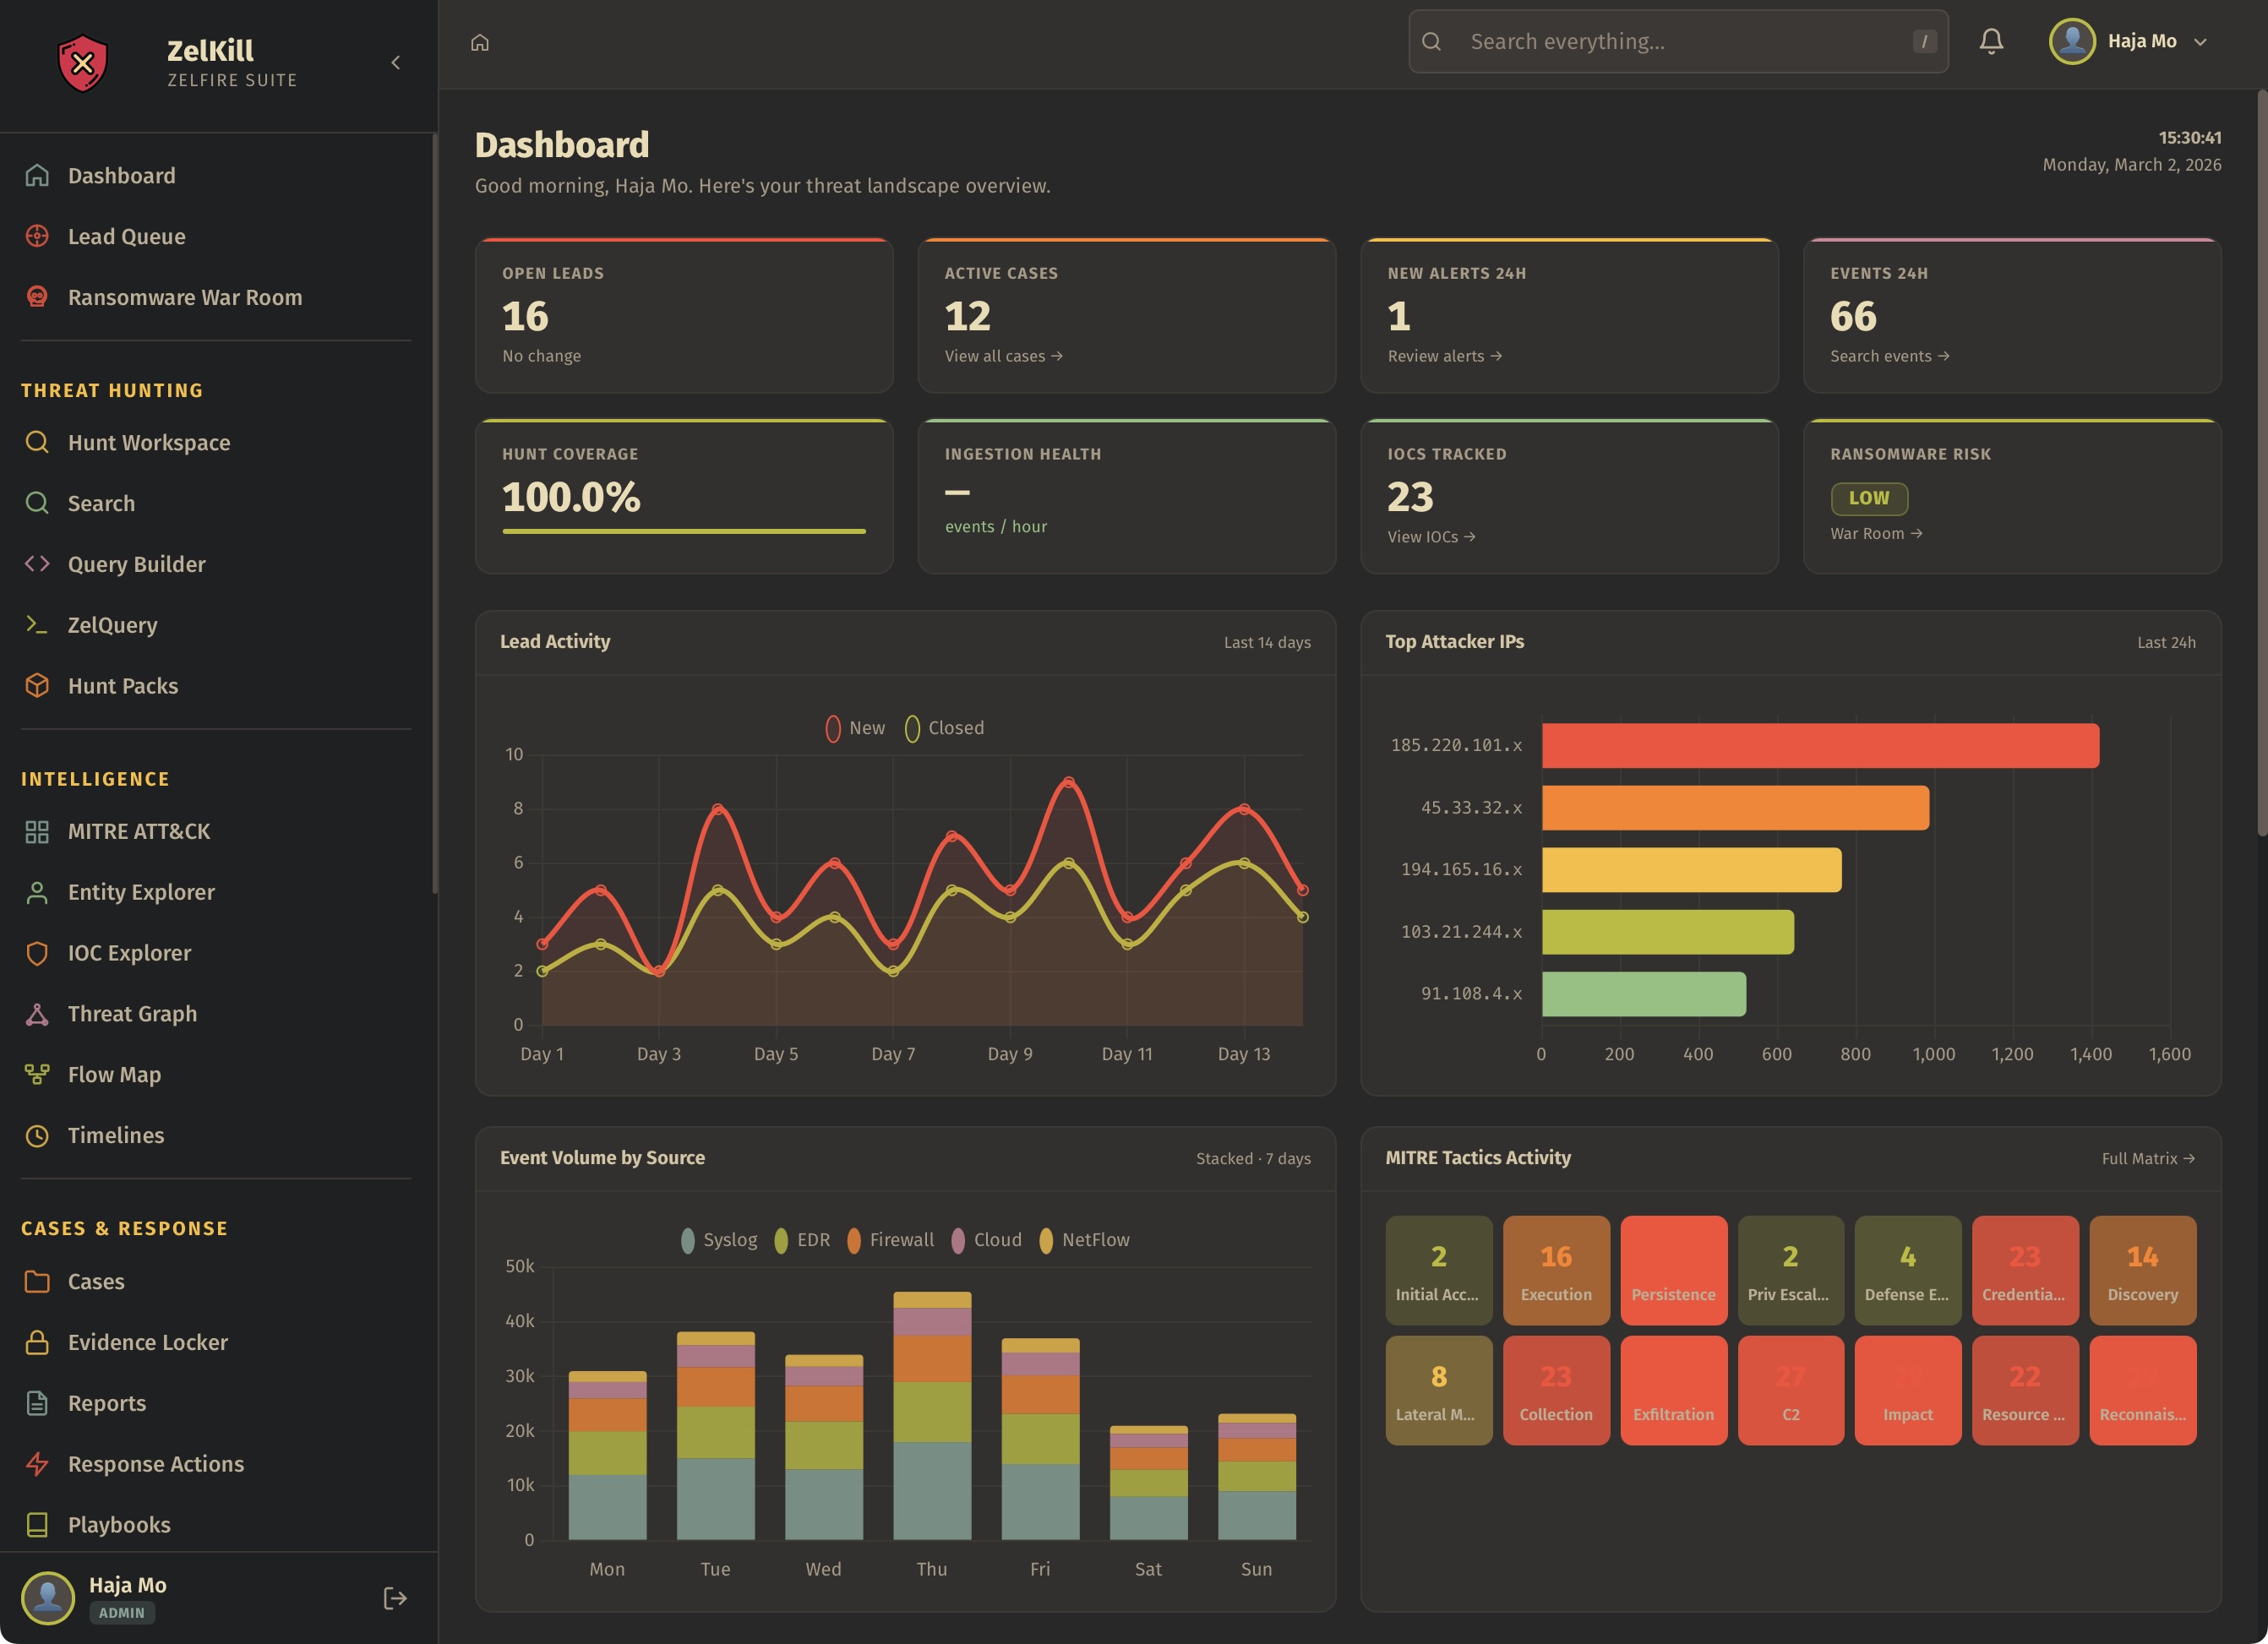Select Lead Queue in the sidebar

click(x=126, y=237)
